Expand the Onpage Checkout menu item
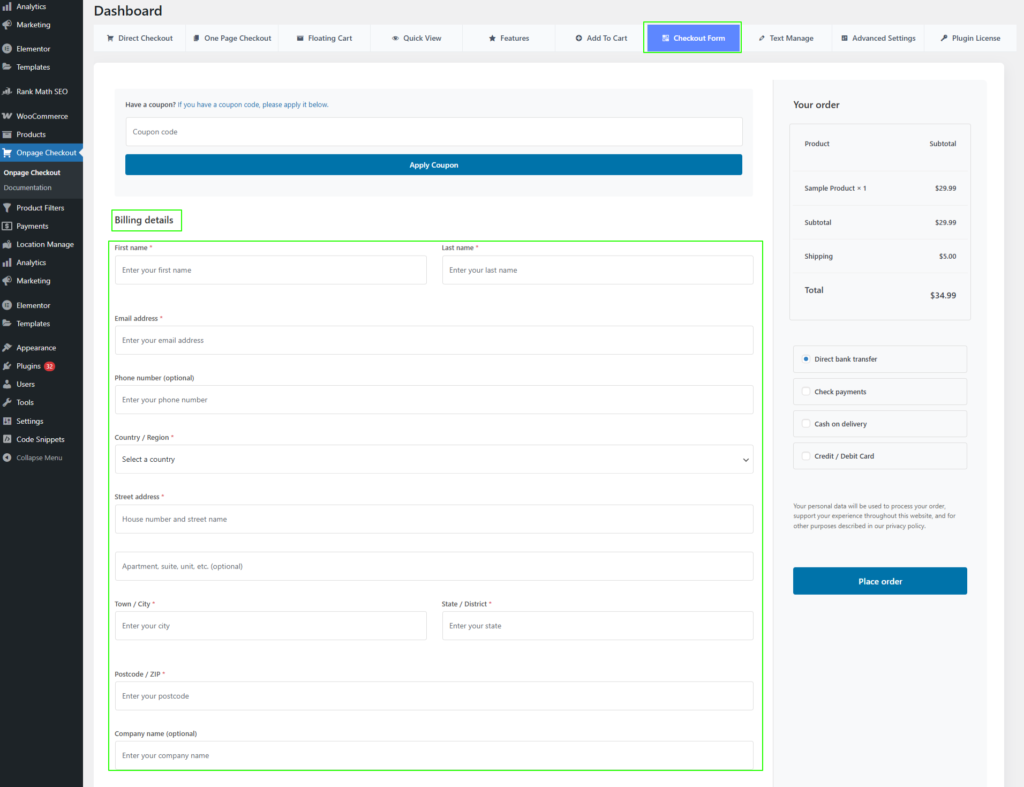The height and width of the screenshot is (787, 1024). pos(45,153)
